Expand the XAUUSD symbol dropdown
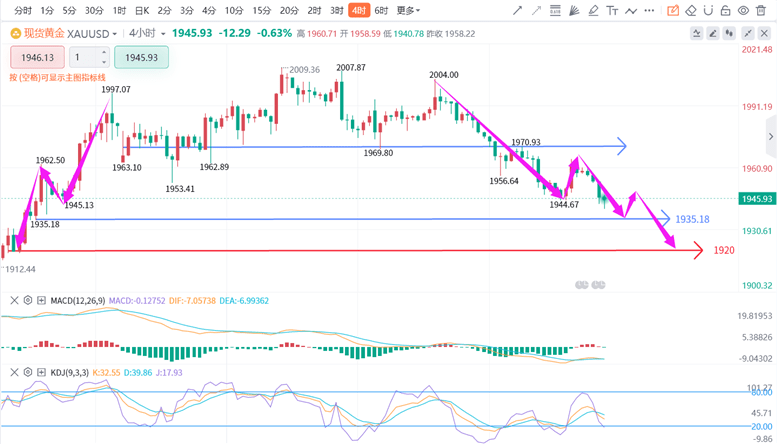777x444 pixels. coord(115,33)
